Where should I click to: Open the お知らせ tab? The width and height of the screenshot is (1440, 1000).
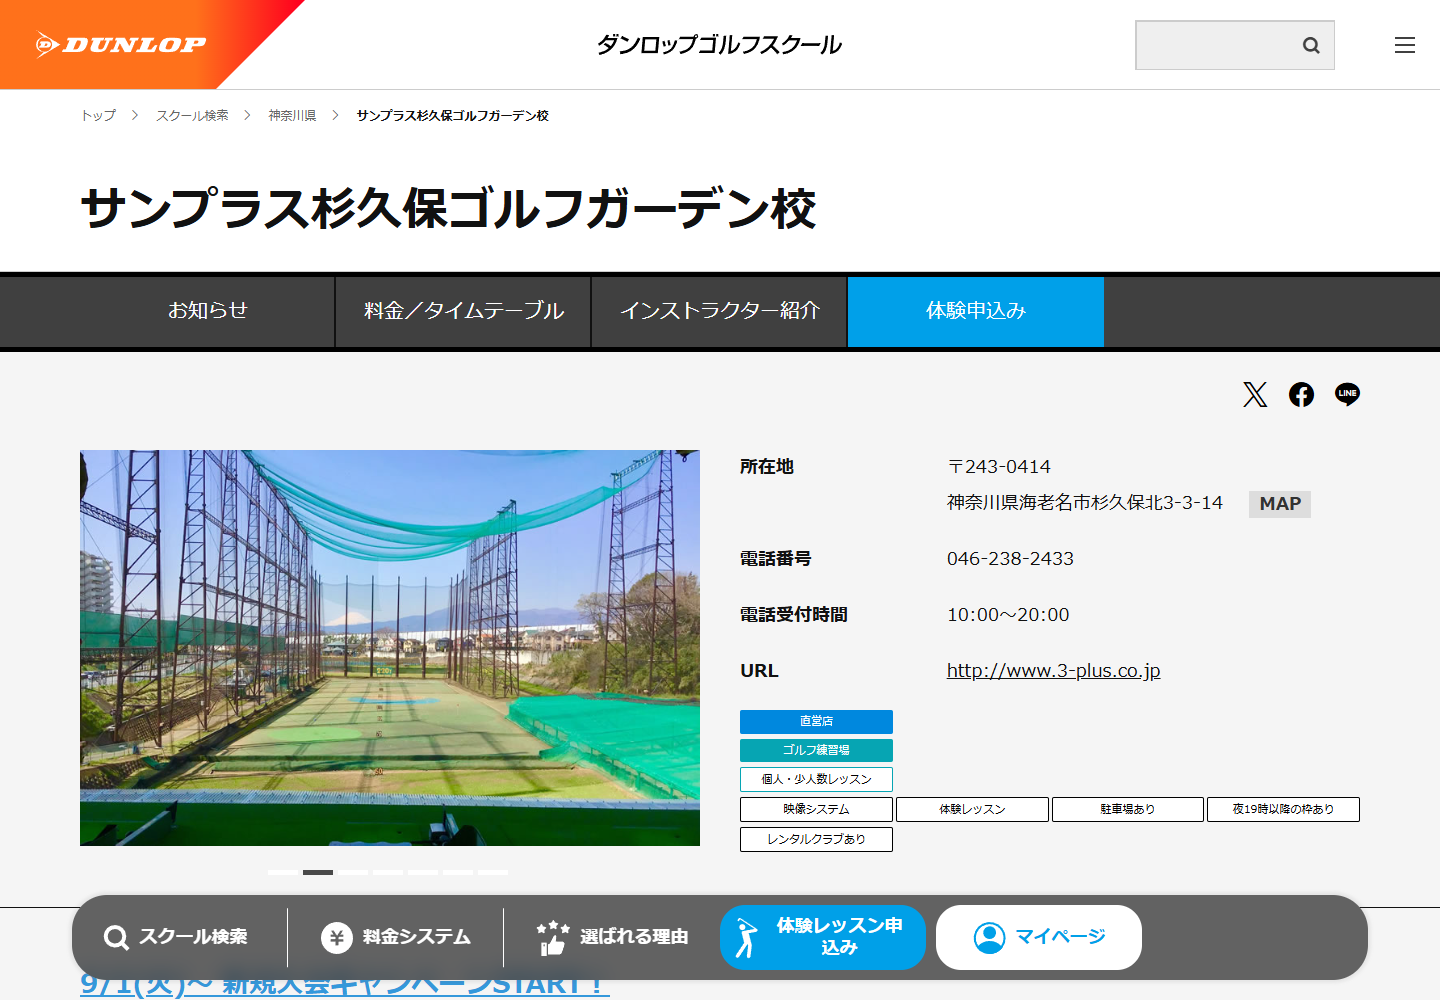(x=207, y=311)
